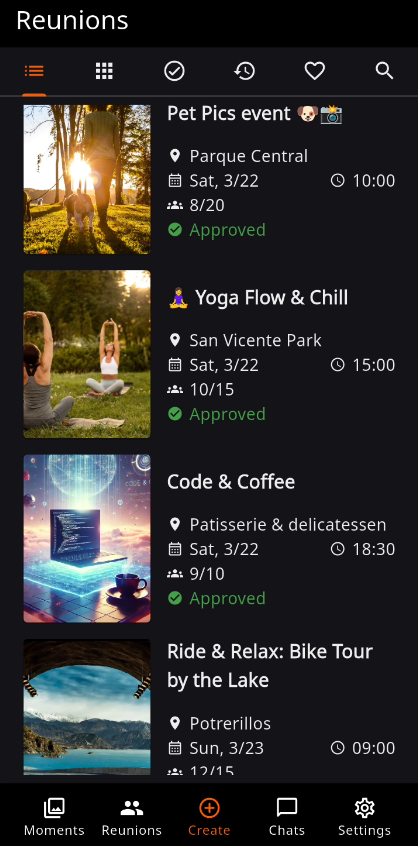Screen dimensions: 418x846
Task: Open Moments in the bottom navigation
Action: [x=54, y=816]
